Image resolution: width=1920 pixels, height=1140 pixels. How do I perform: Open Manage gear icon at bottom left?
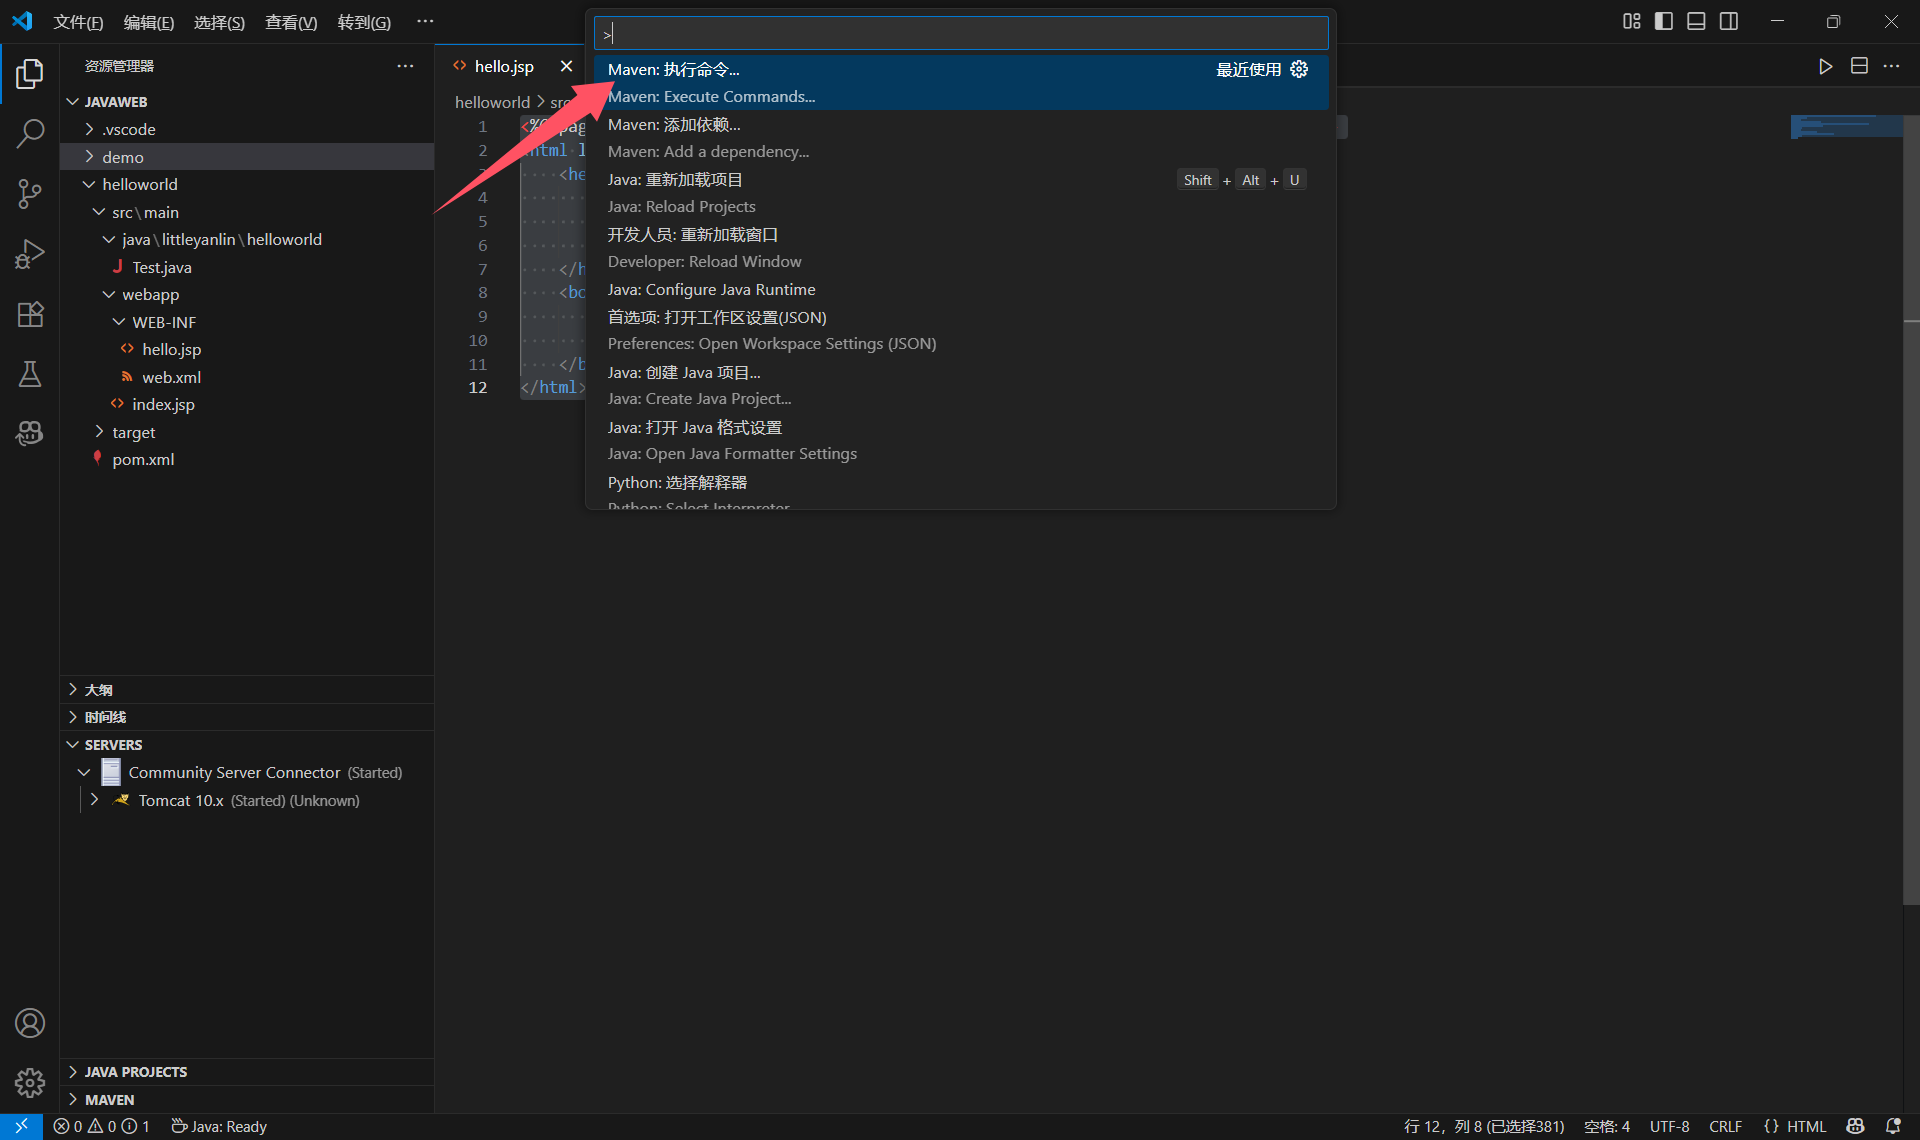point(30,1082)
